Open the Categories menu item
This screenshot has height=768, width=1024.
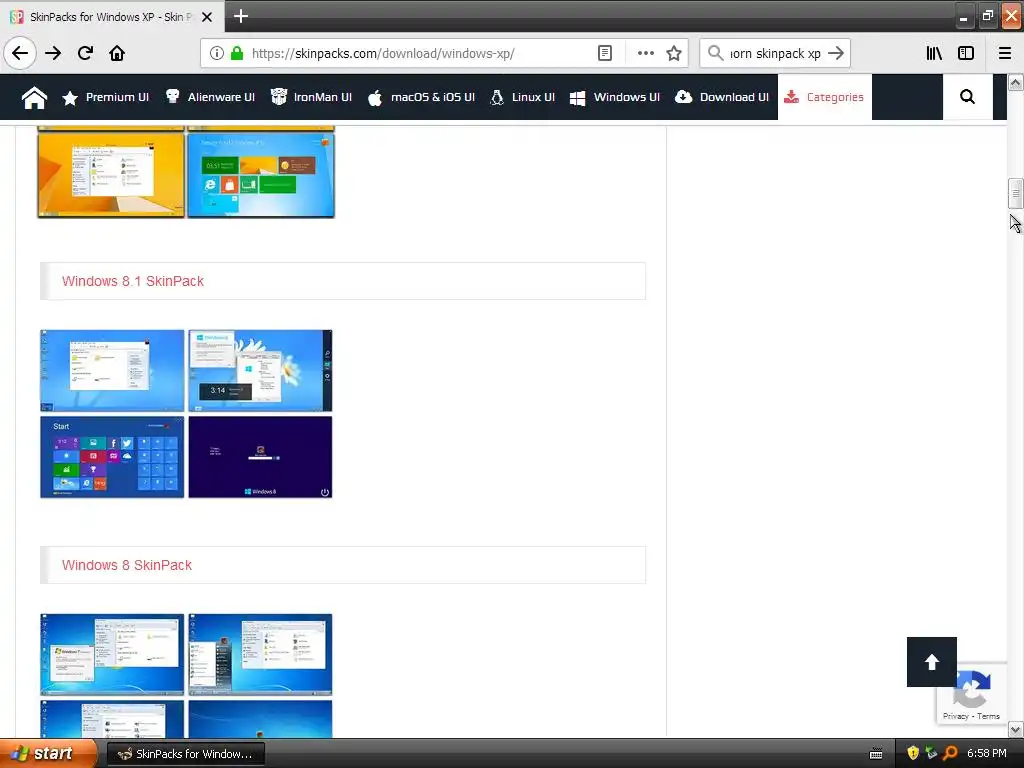pyautogui.click(x=824, y=97)
